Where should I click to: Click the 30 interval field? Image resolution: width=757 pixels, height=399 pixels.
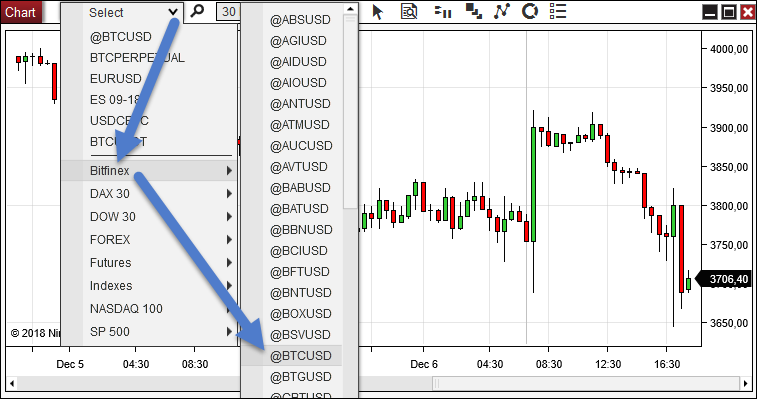click(x=229, y=12)
